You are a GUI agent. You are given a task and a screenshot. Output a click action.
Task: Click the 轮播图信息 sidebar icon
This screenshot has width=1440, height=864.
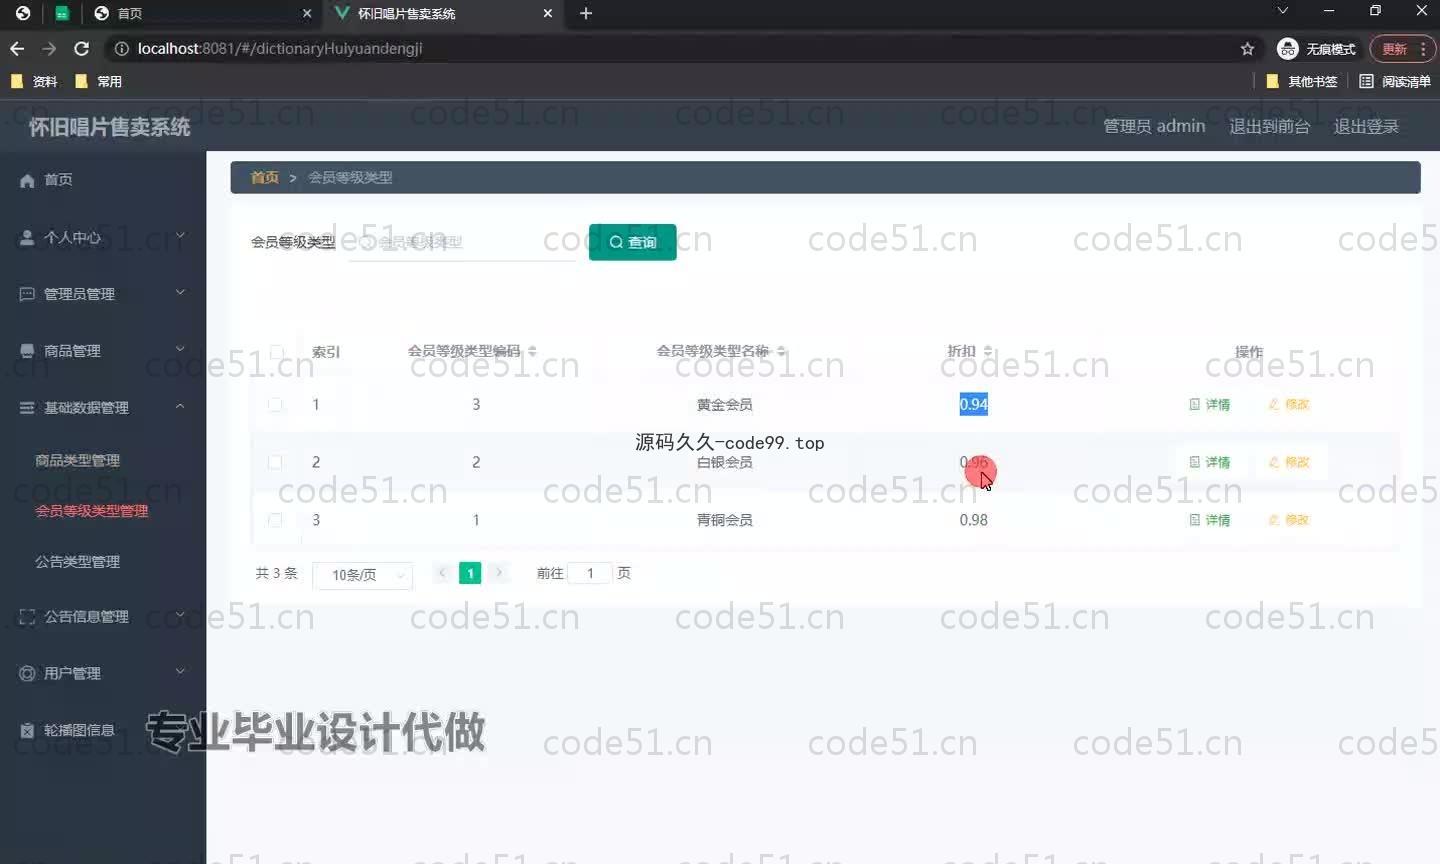[27, 731]
